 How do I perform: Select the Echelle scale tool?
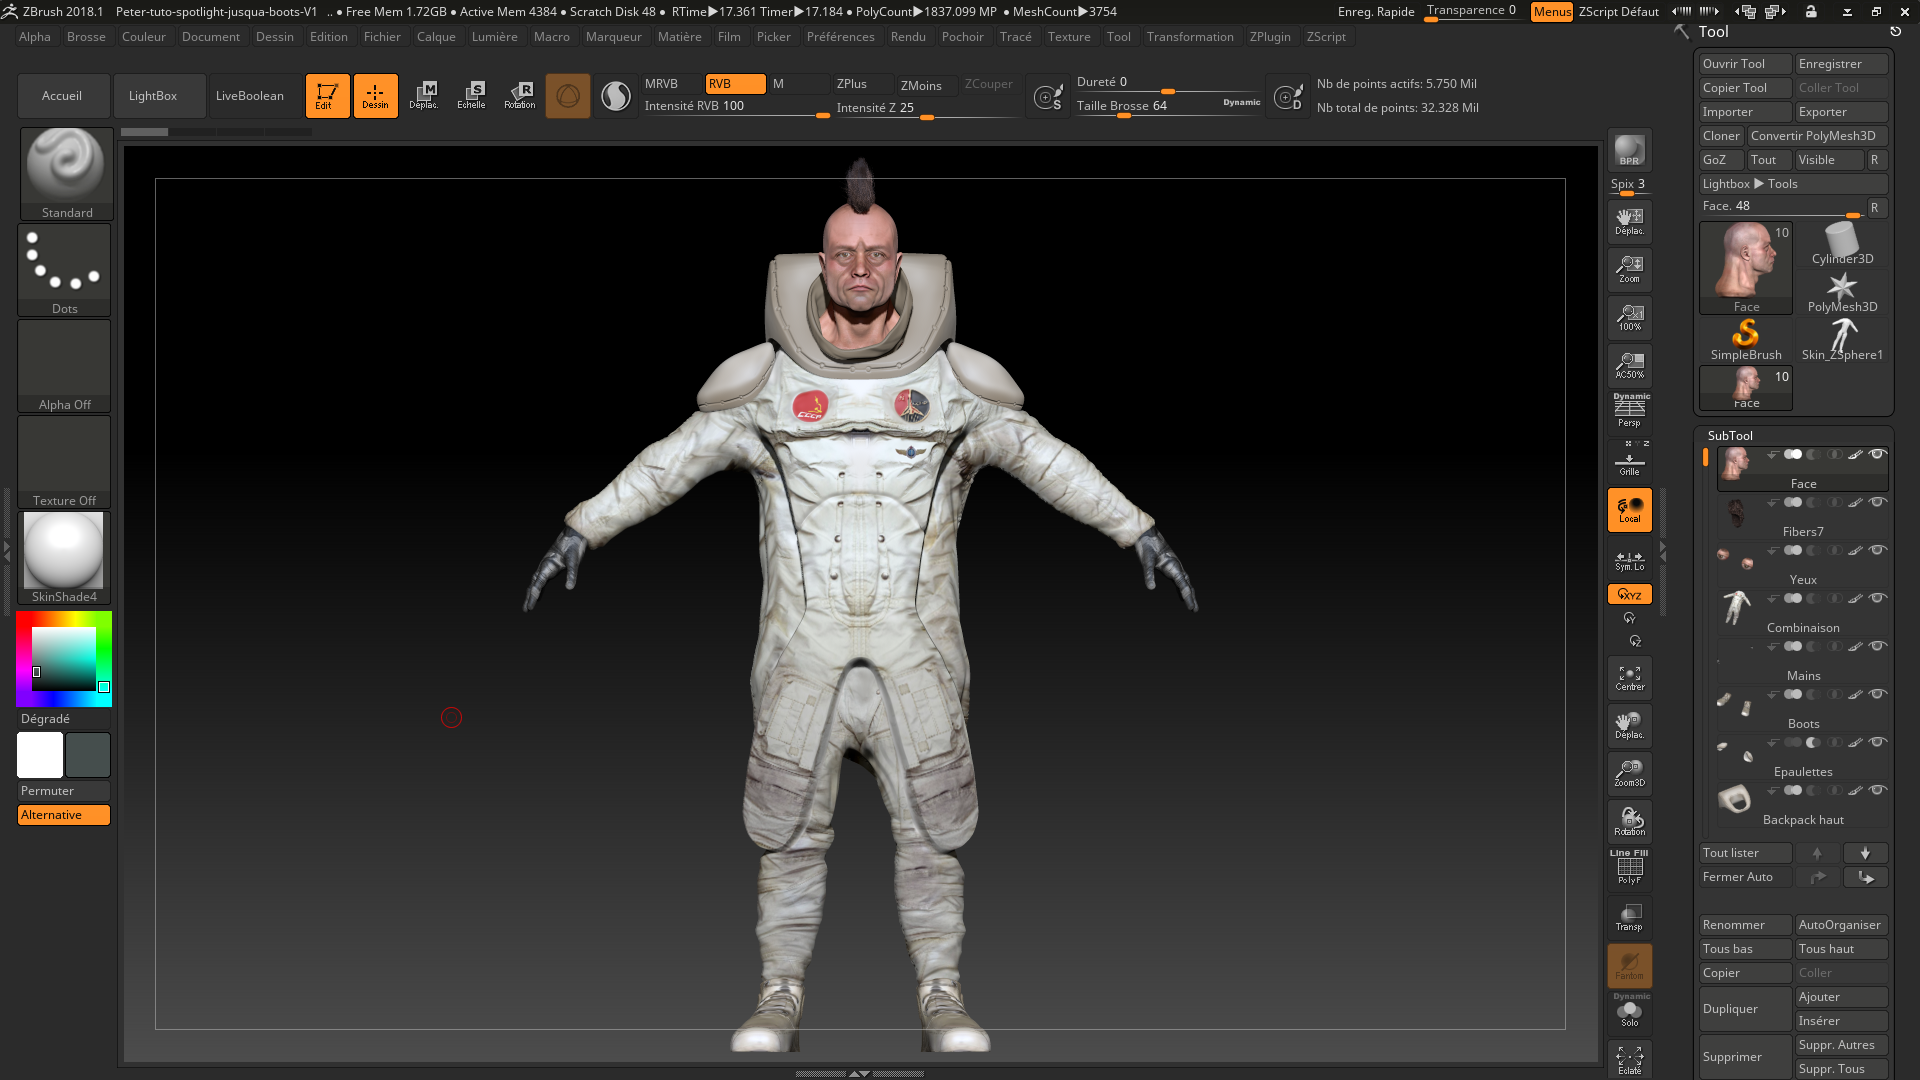(x=471, y=96)
